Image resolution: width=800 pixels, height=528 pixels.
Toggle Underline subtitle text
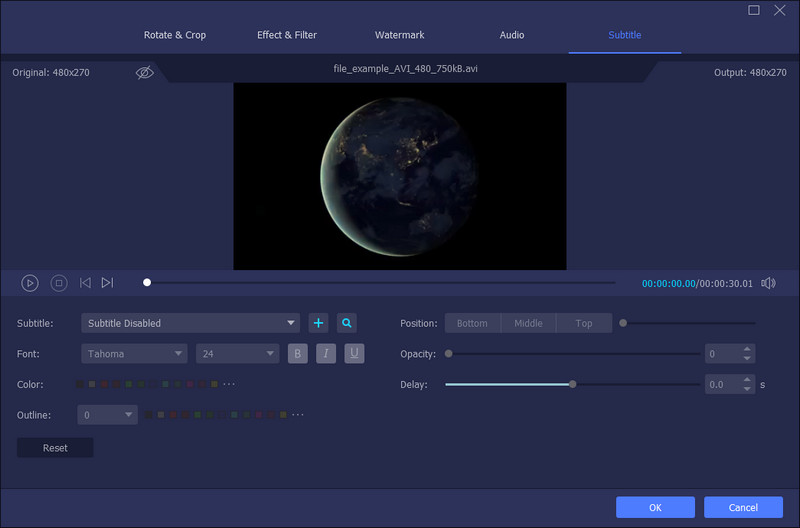(x=354, y=353)
